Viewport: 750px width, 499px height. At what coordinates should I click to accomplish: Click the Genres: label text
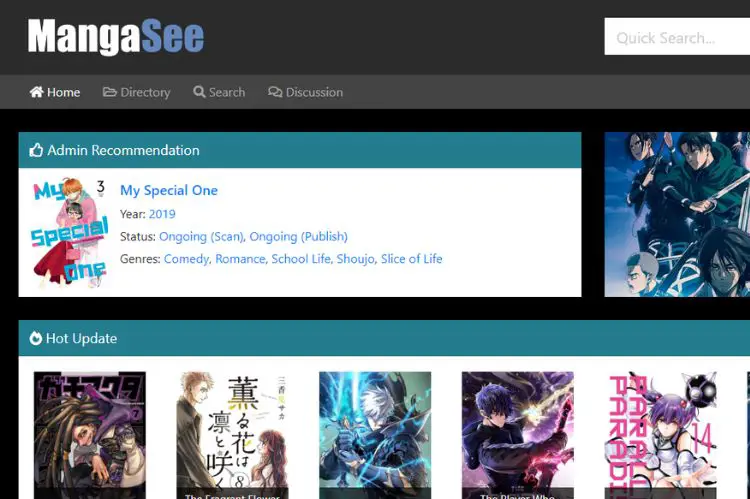click(140, 259)
